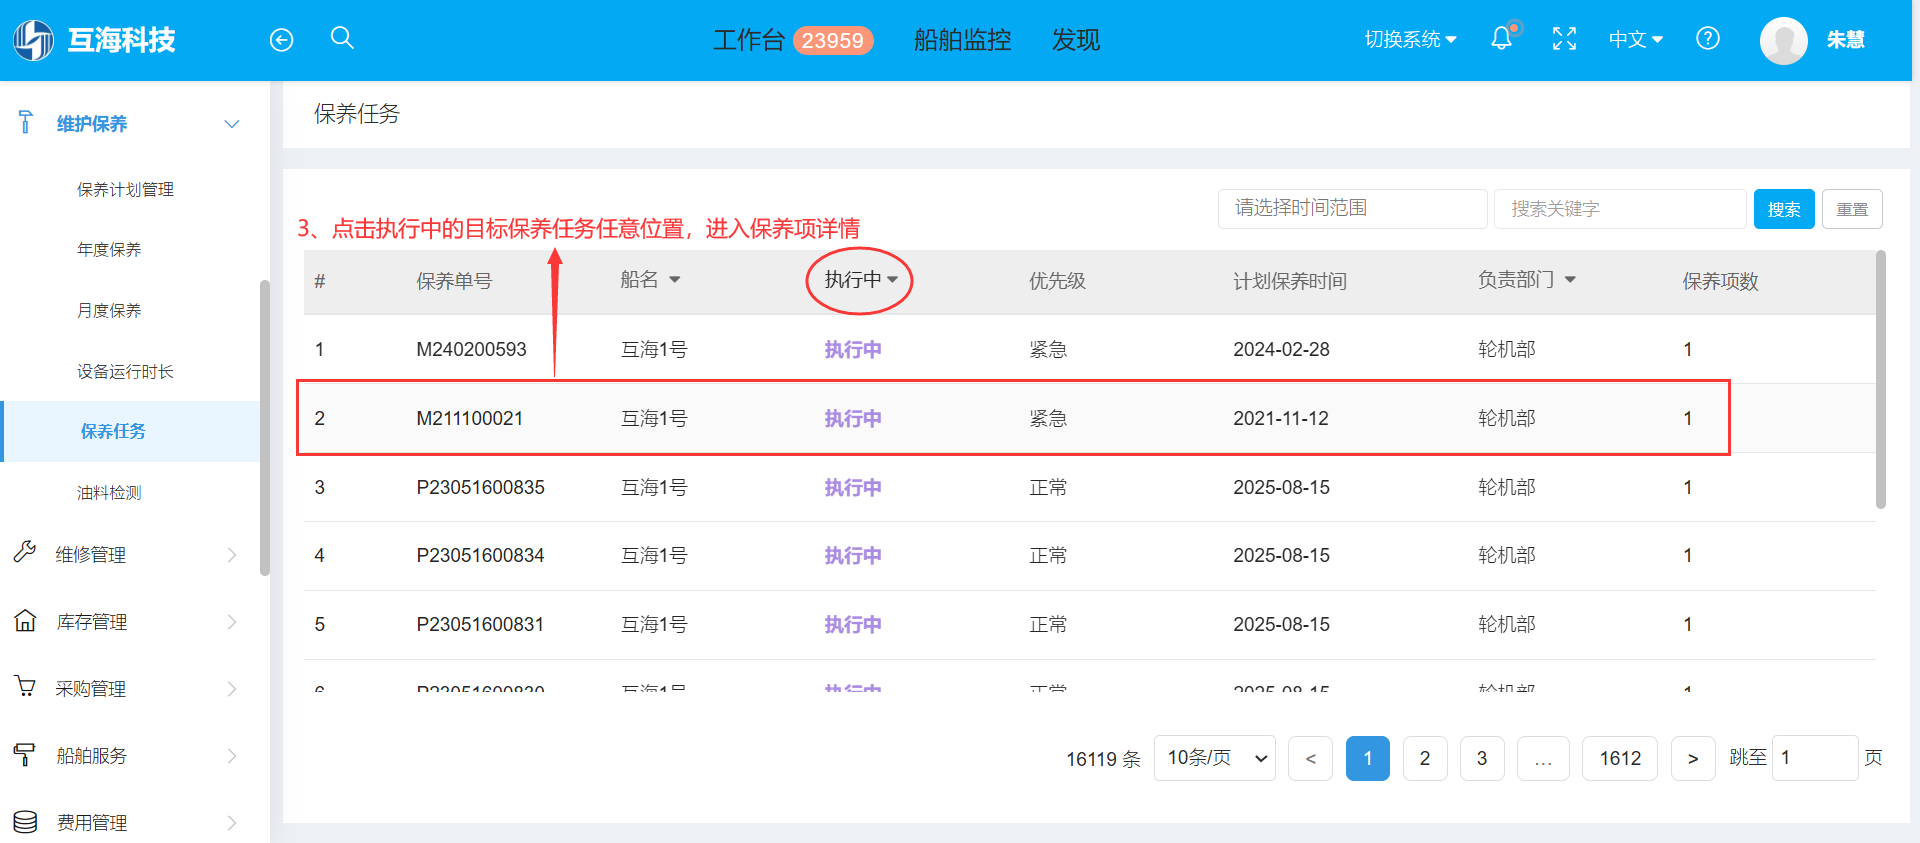Expand 船舶服务 submenu arrow
1920x843 pixels.
click(232, 756)
